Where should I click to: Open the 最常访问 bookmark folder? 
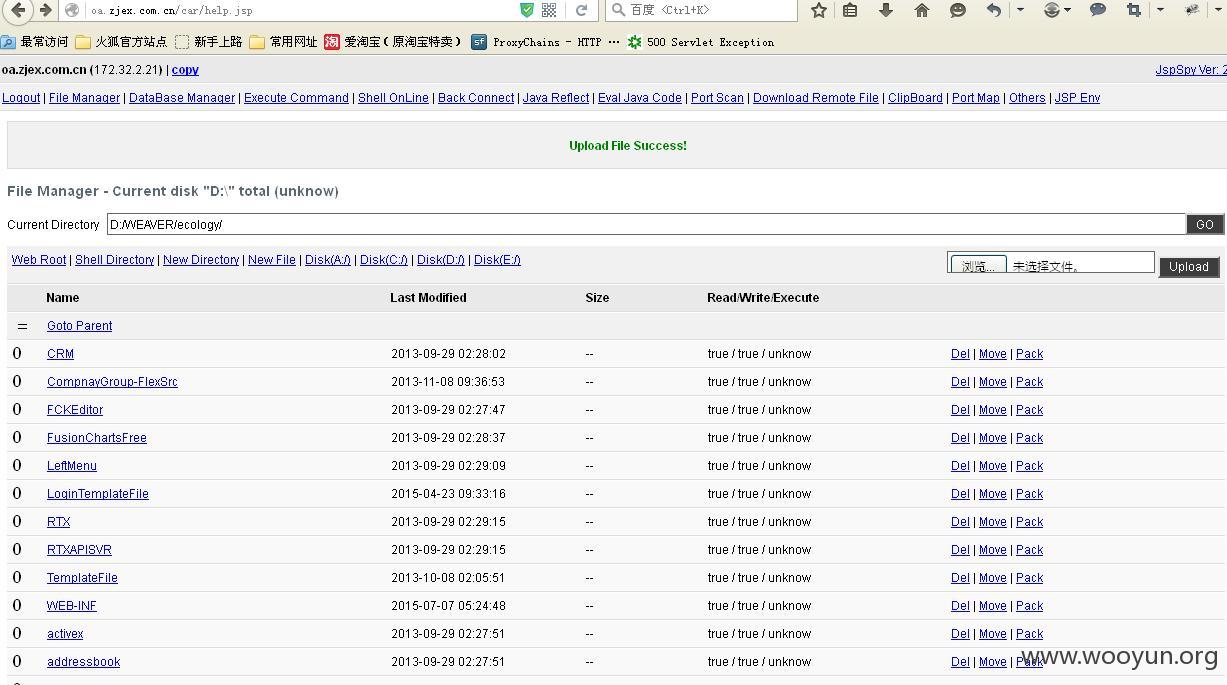coord(35,42)
